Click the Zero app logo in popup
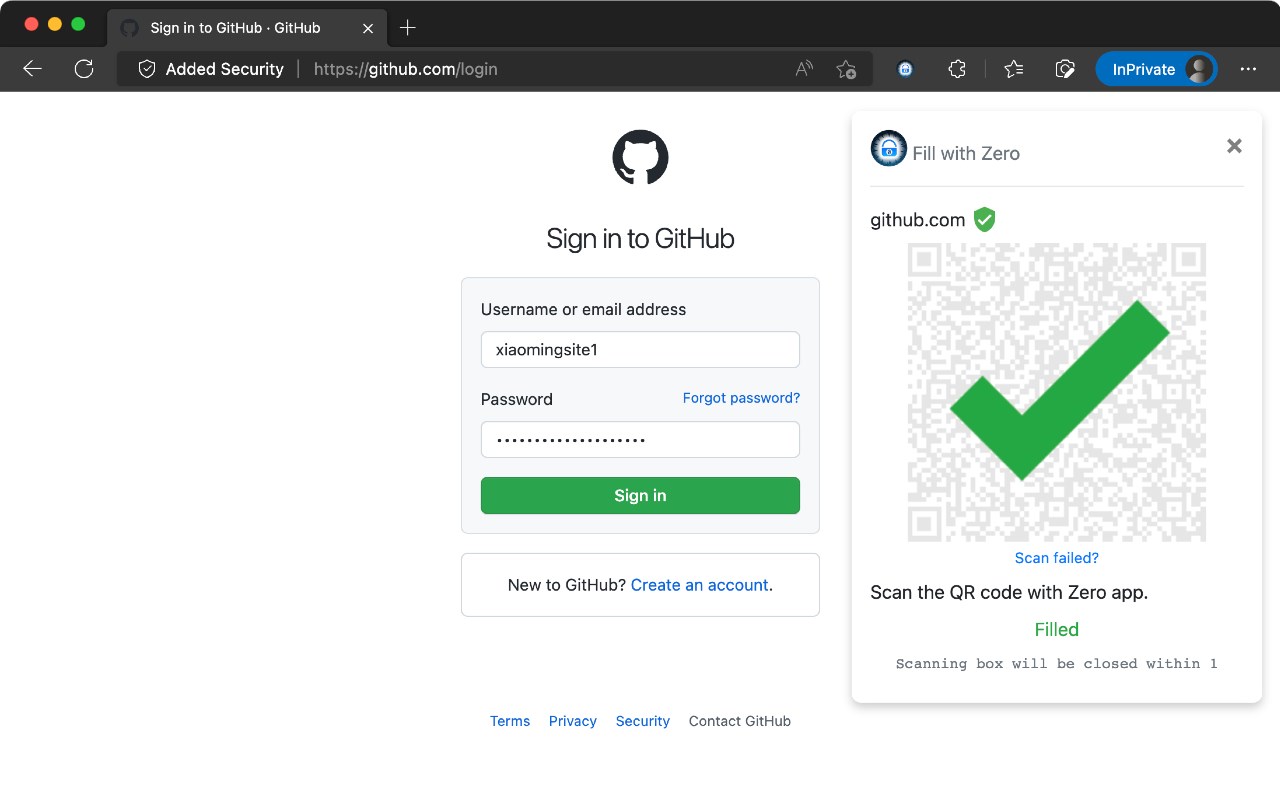 pos(889,148)
